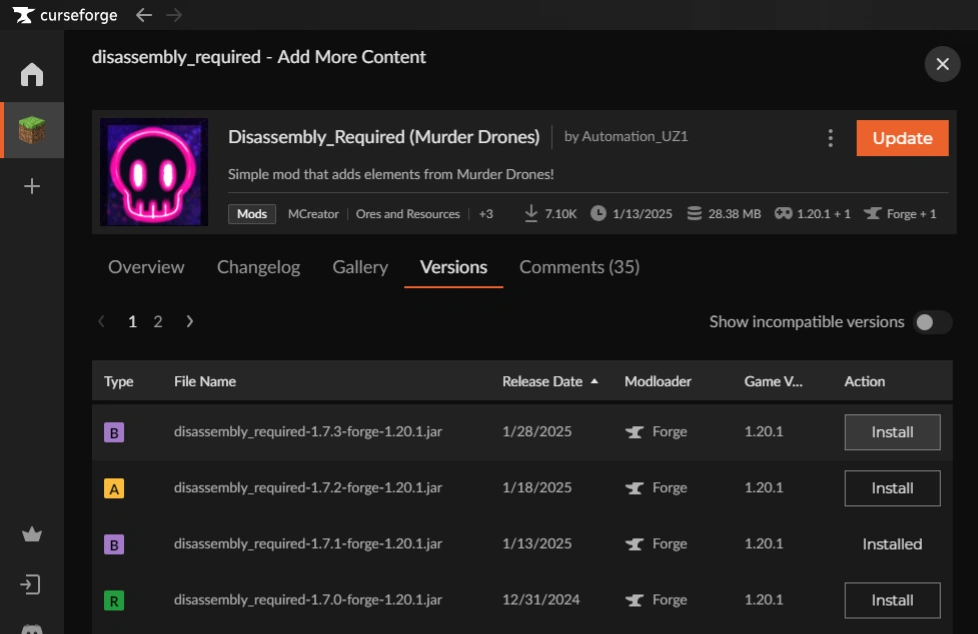Click release date 1/28/2025 cell
978x634 pixels.
537,431
